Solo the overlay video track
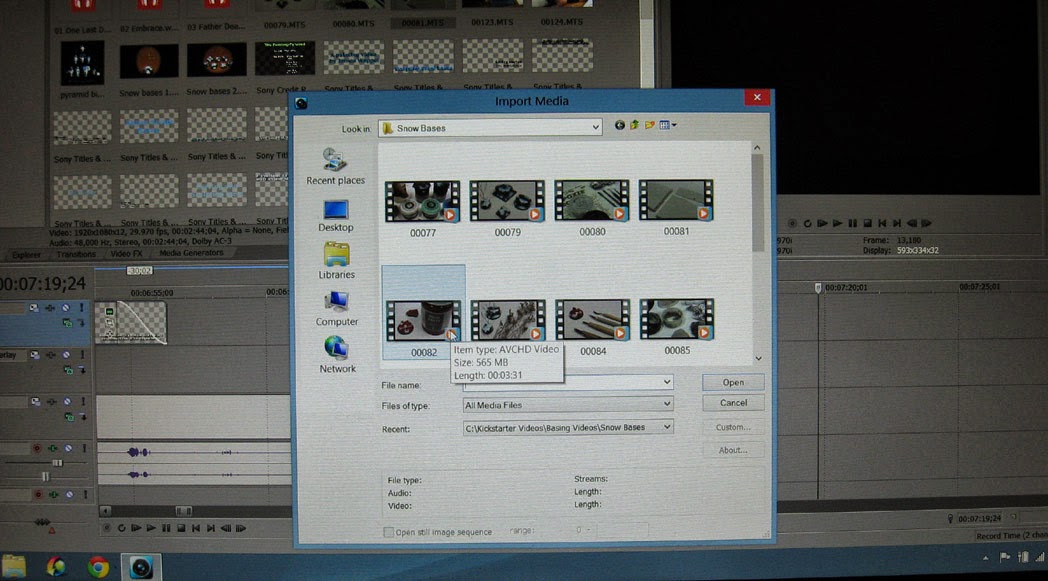Image resolution: width=1048 pixels, height=581 pixels. 83,355
